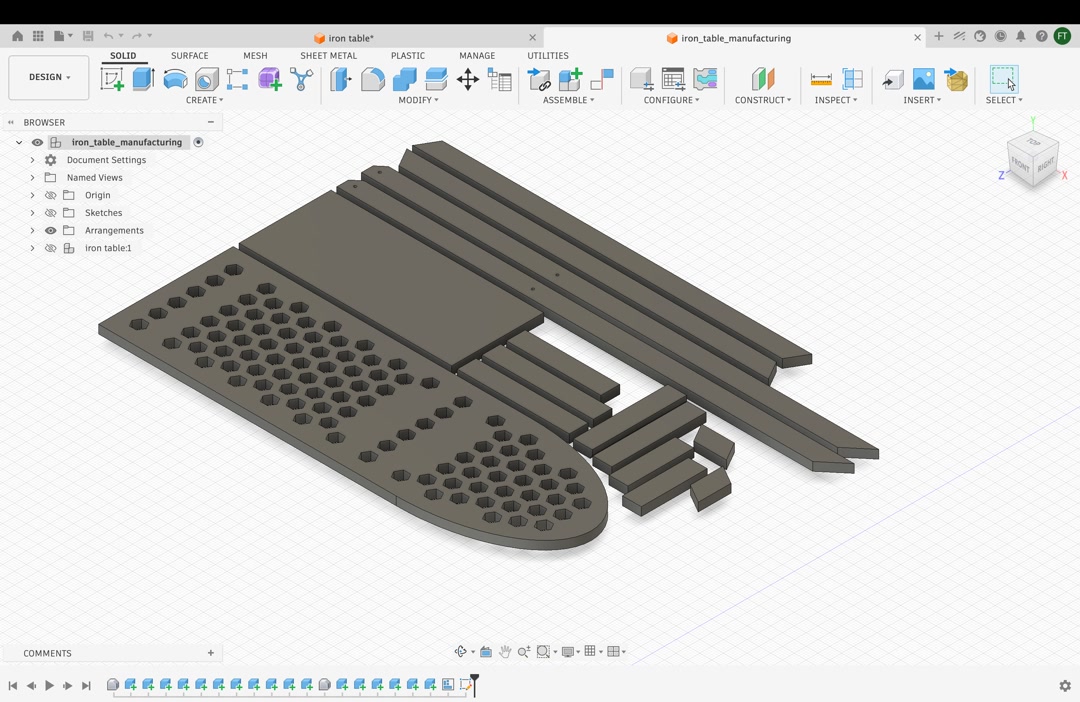Switch to the UTILITIES tab

pos(548,56)
